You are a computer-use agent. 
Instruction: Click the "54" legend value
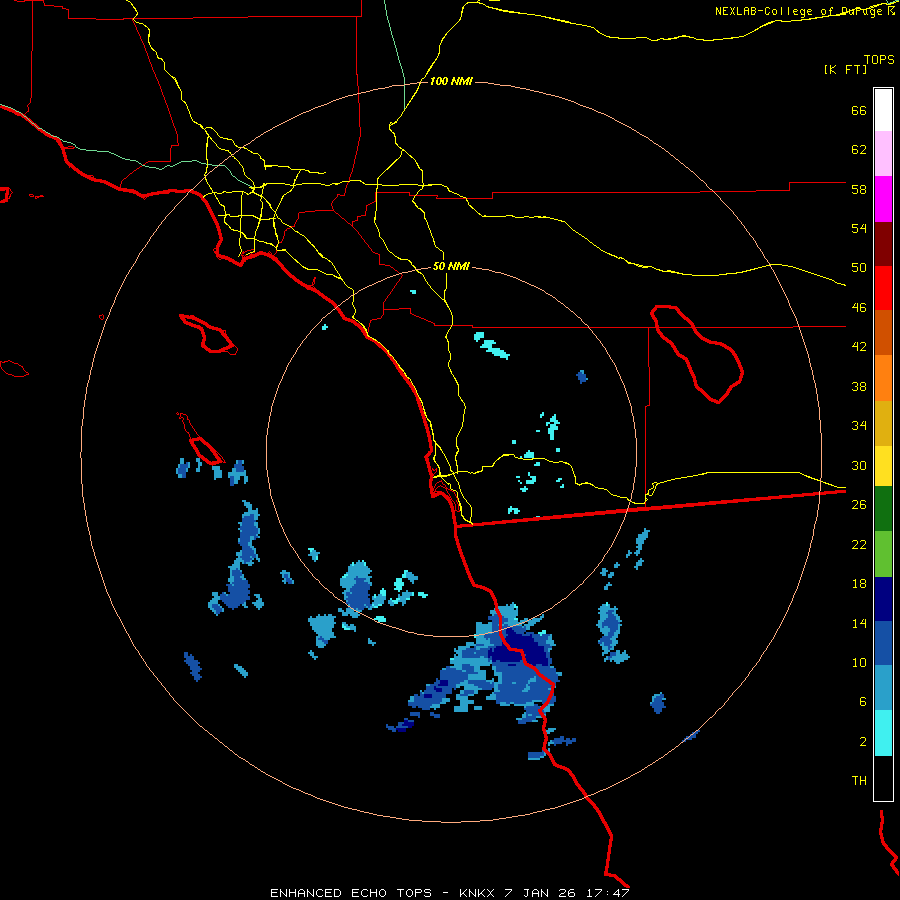coord(859,228)
